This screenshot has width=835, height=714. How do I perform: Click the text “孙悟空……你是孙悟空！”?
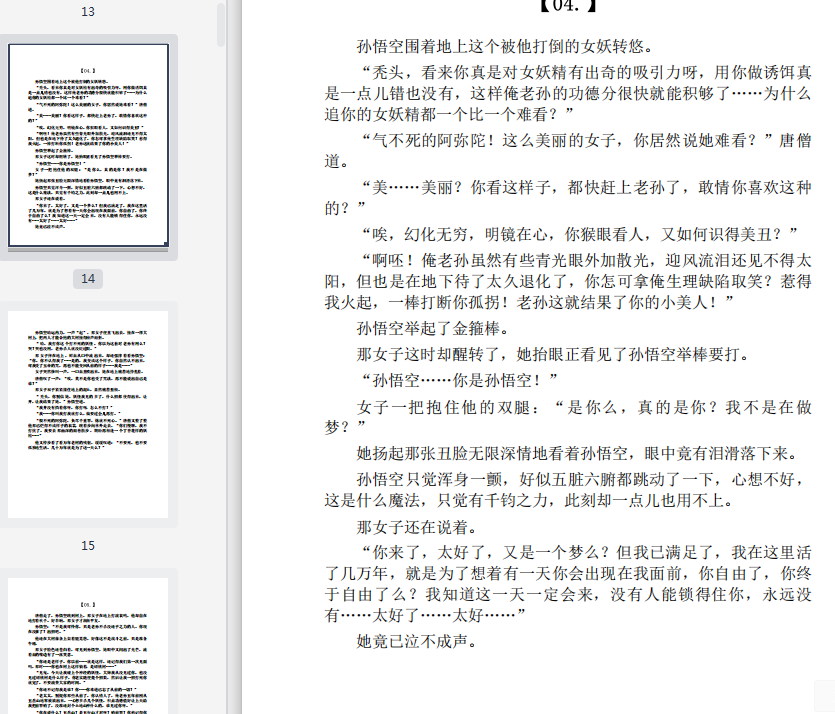point(460,380)
